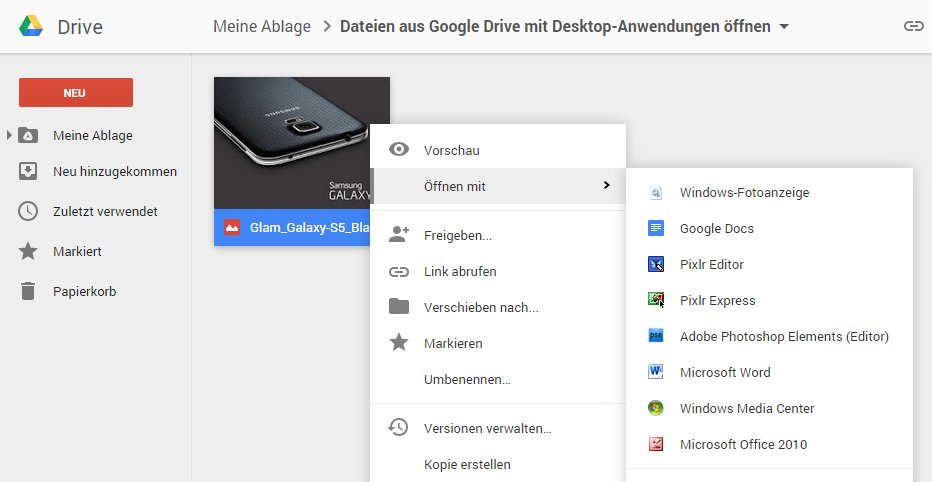
Task: Click the Adobe Photoshop Elements icon
Action: pos(656,337)
